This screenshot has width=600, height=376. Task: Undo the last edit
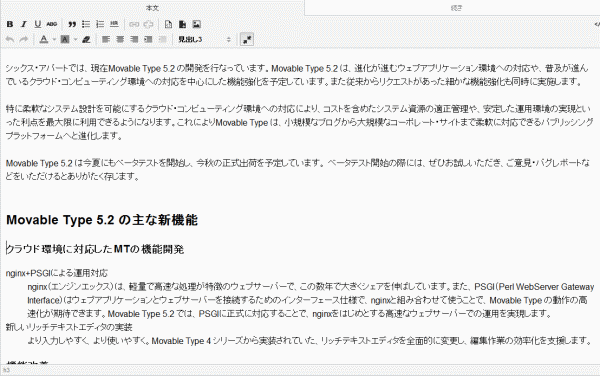pyautogui.click(x=10, y=39)
